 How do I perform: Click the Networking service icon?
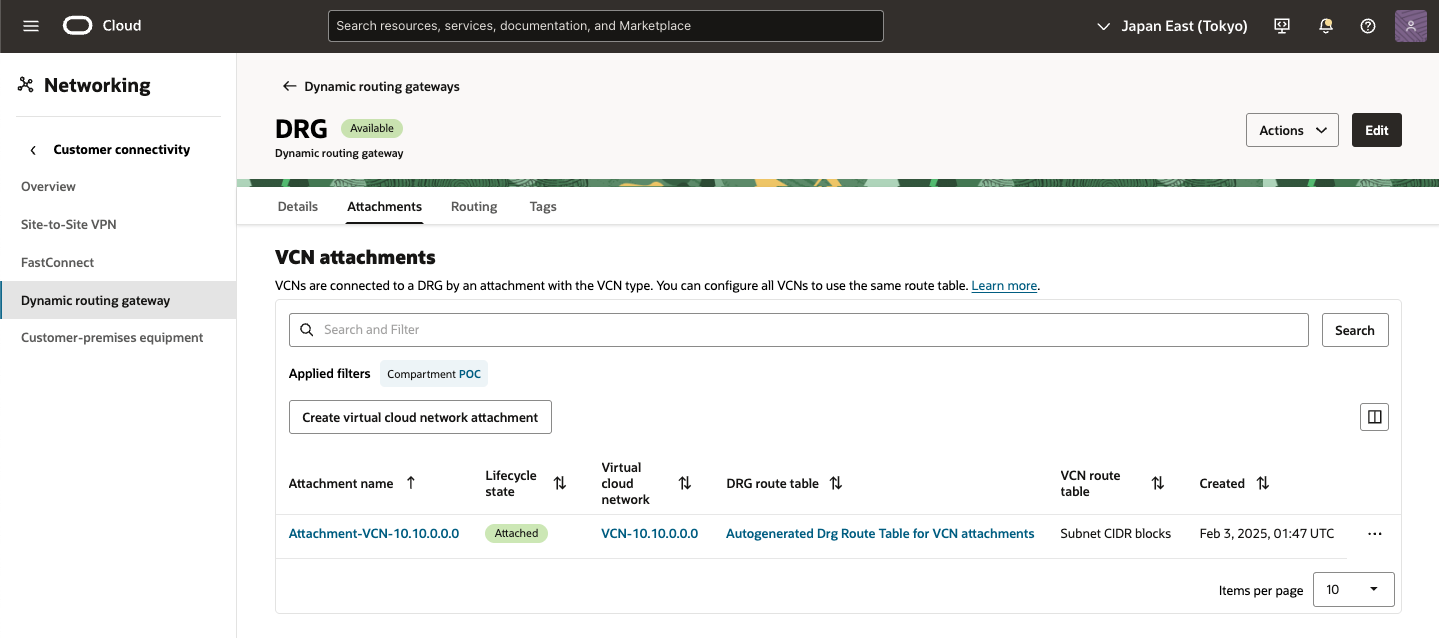click(x=26, y=85)
